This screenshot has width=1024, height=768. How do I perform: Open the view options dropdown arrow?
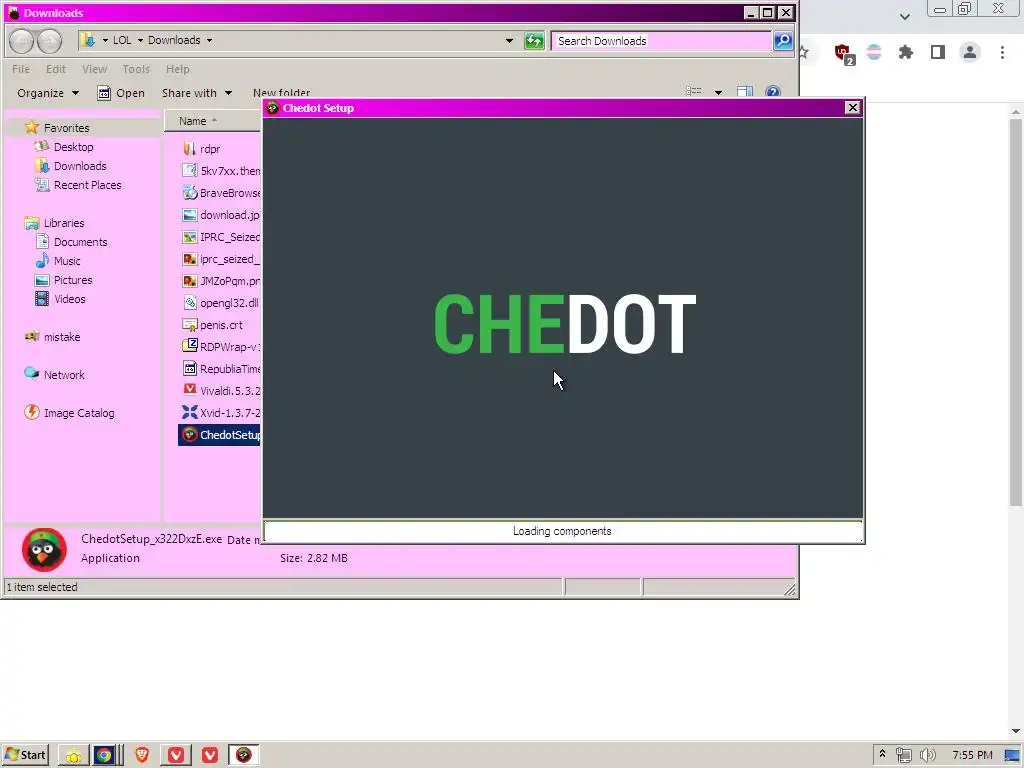[x=718, y=93]
